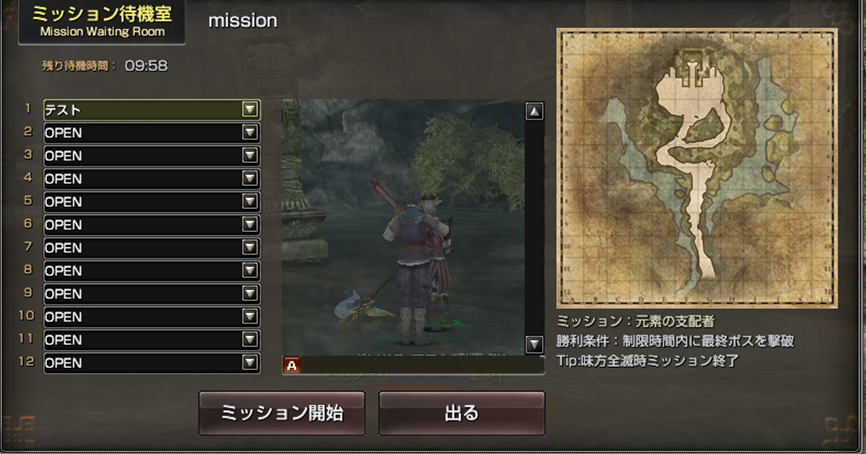Expand the slot 8 dropdown arrow

pyautogui.click(x=250, y=271)
